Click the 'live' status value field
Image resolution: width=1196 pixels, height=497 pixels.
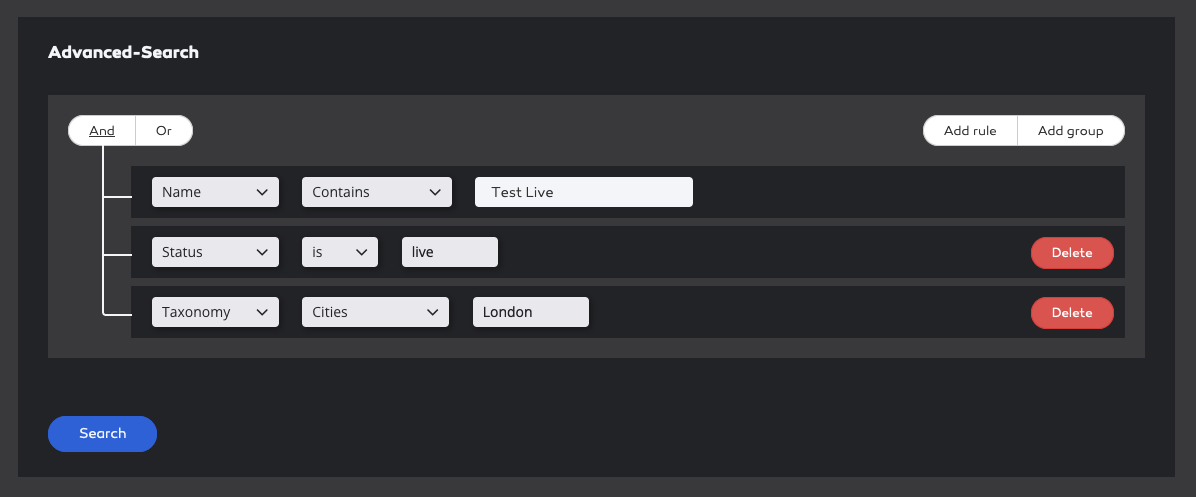coord(450,252)
